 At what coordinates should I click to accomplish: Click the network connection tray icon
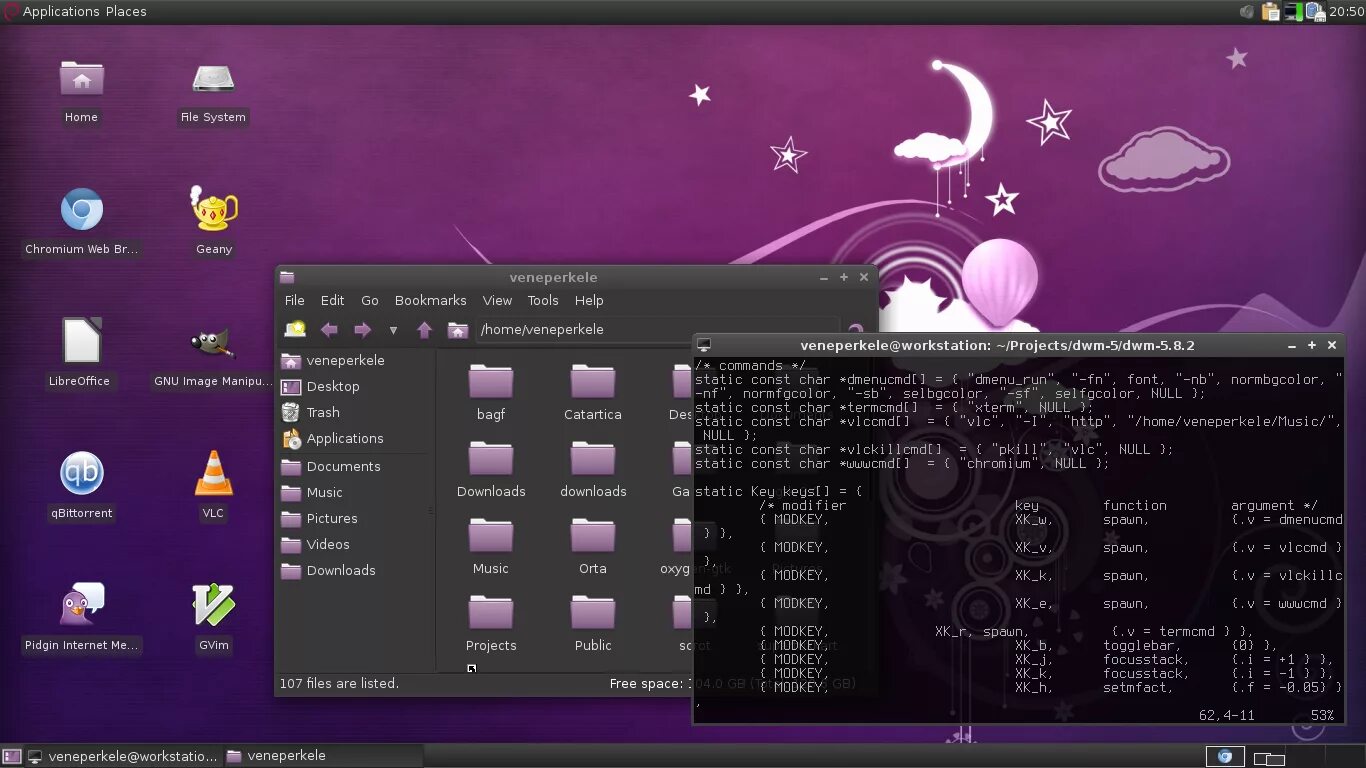pyautogui.click(x=1316, y=12)
